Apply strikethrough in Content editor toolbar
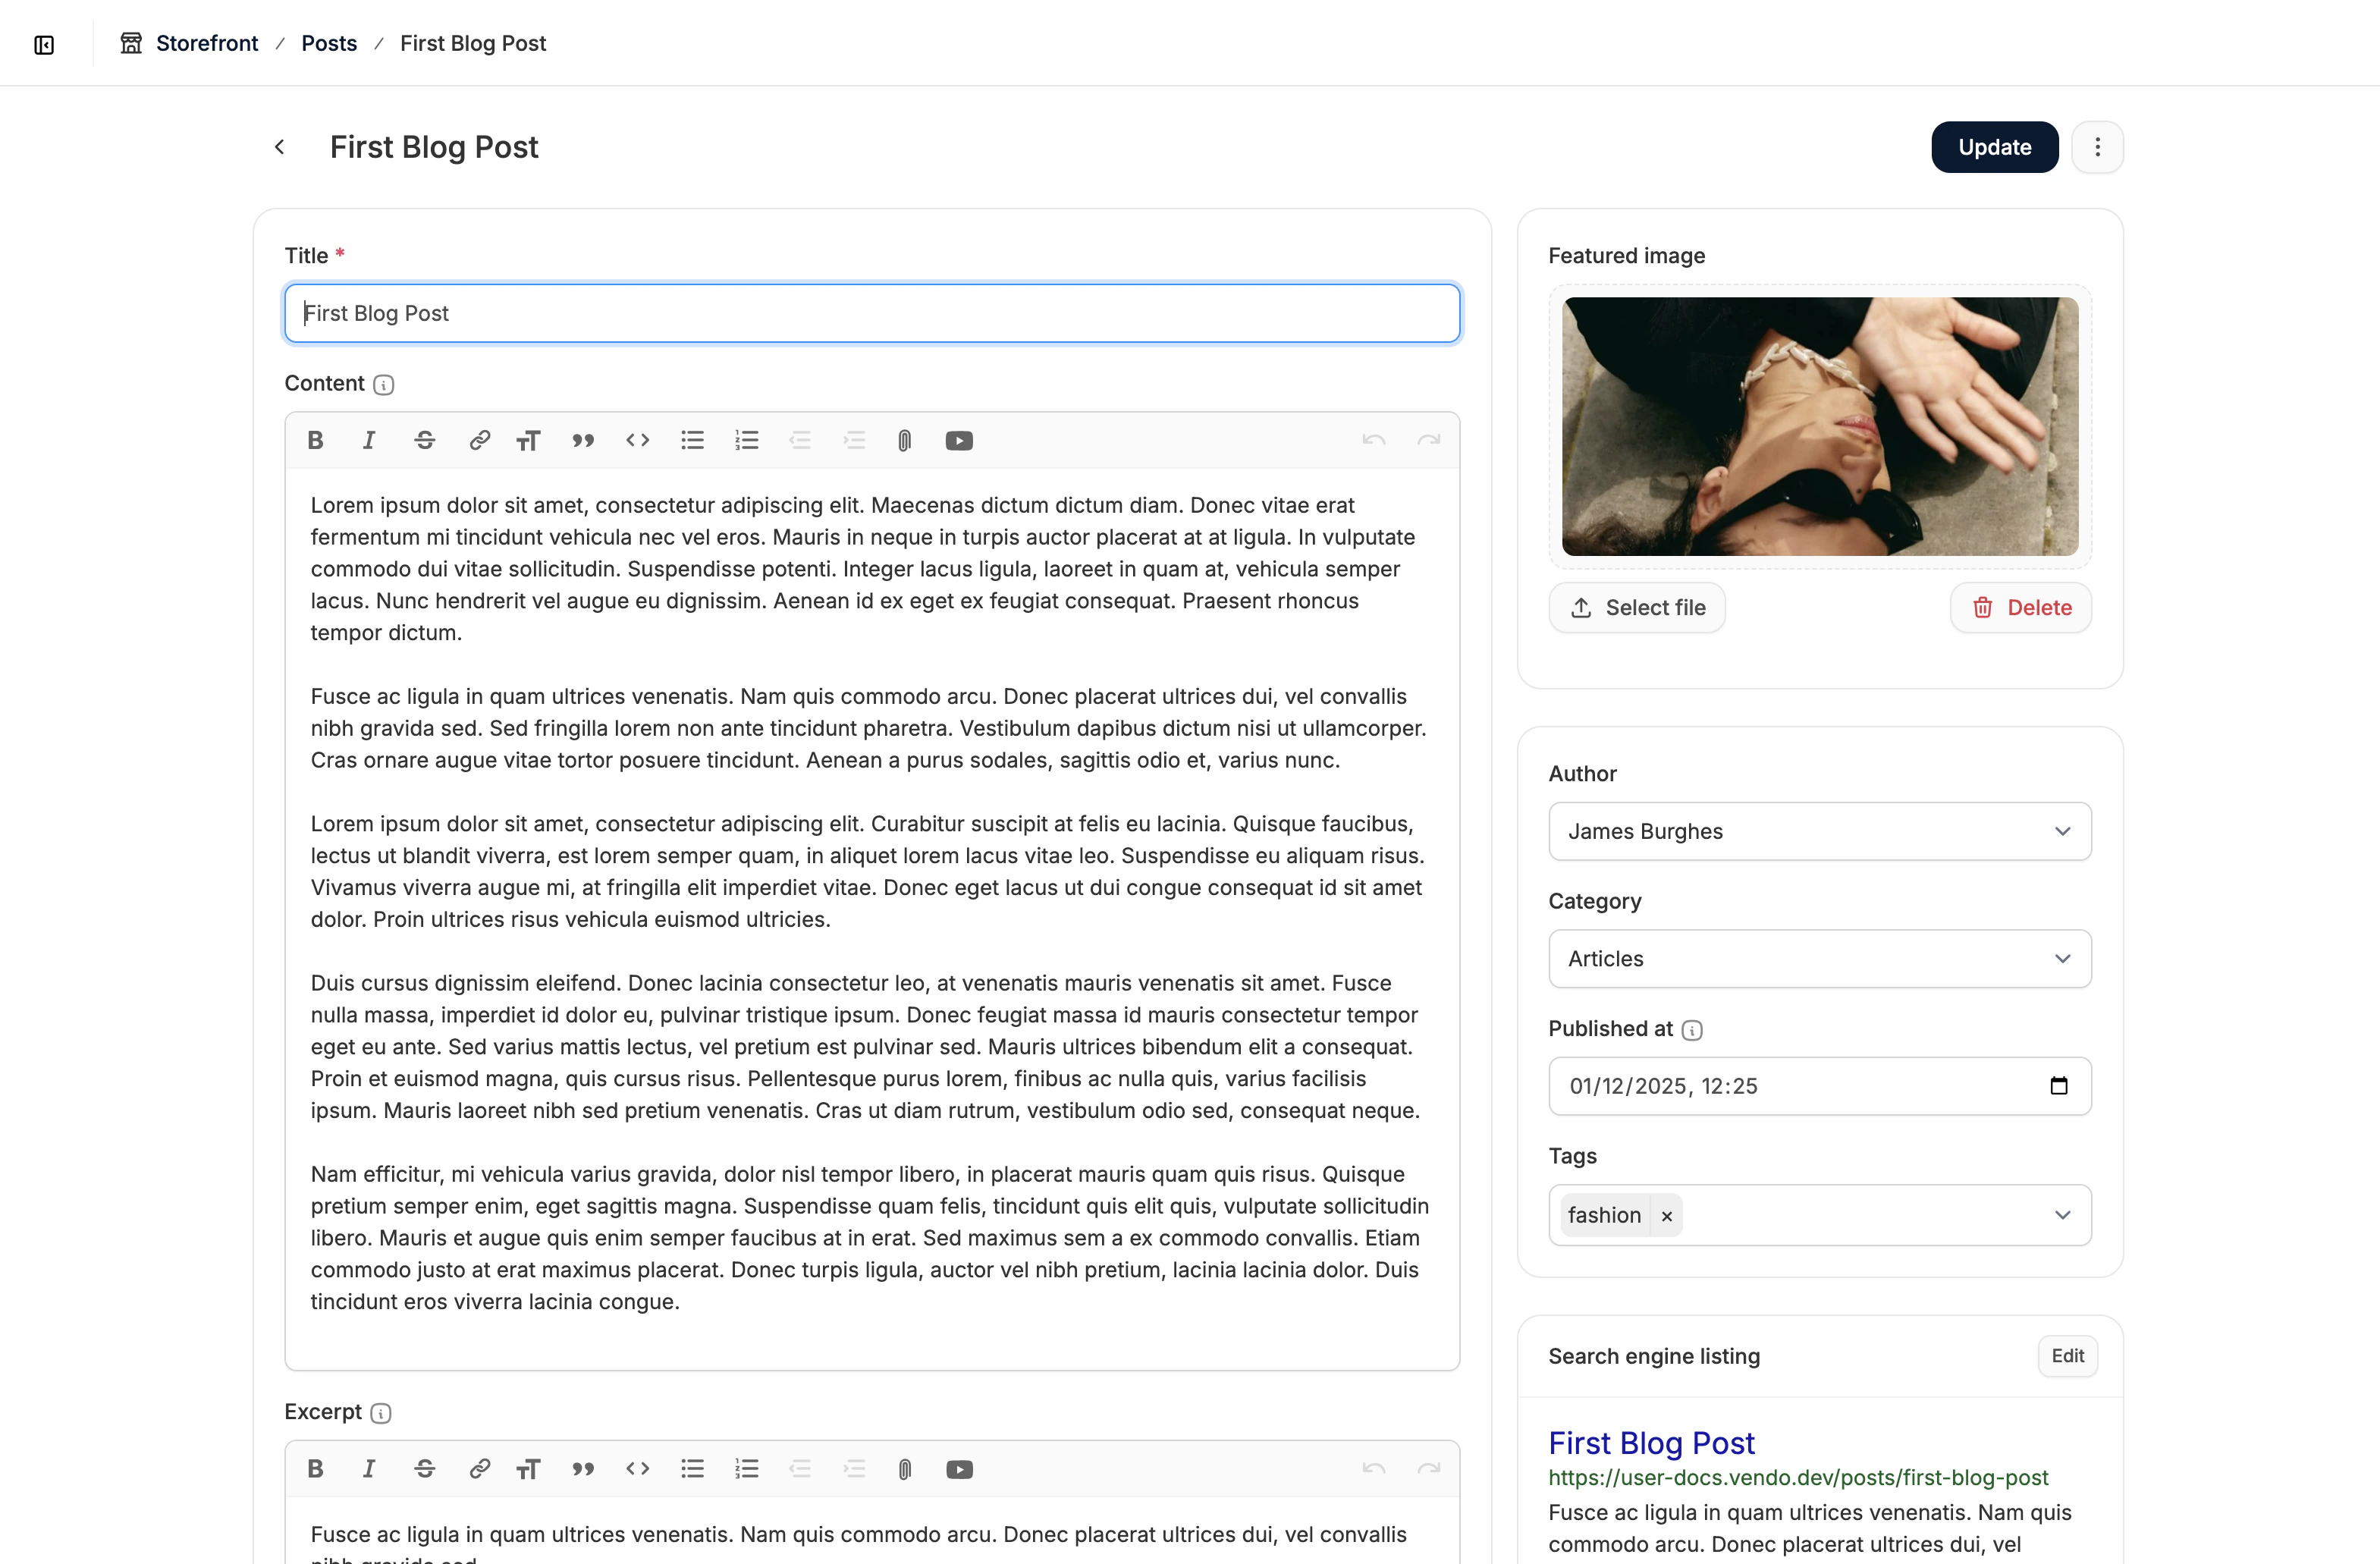 (x=424, y=440)
